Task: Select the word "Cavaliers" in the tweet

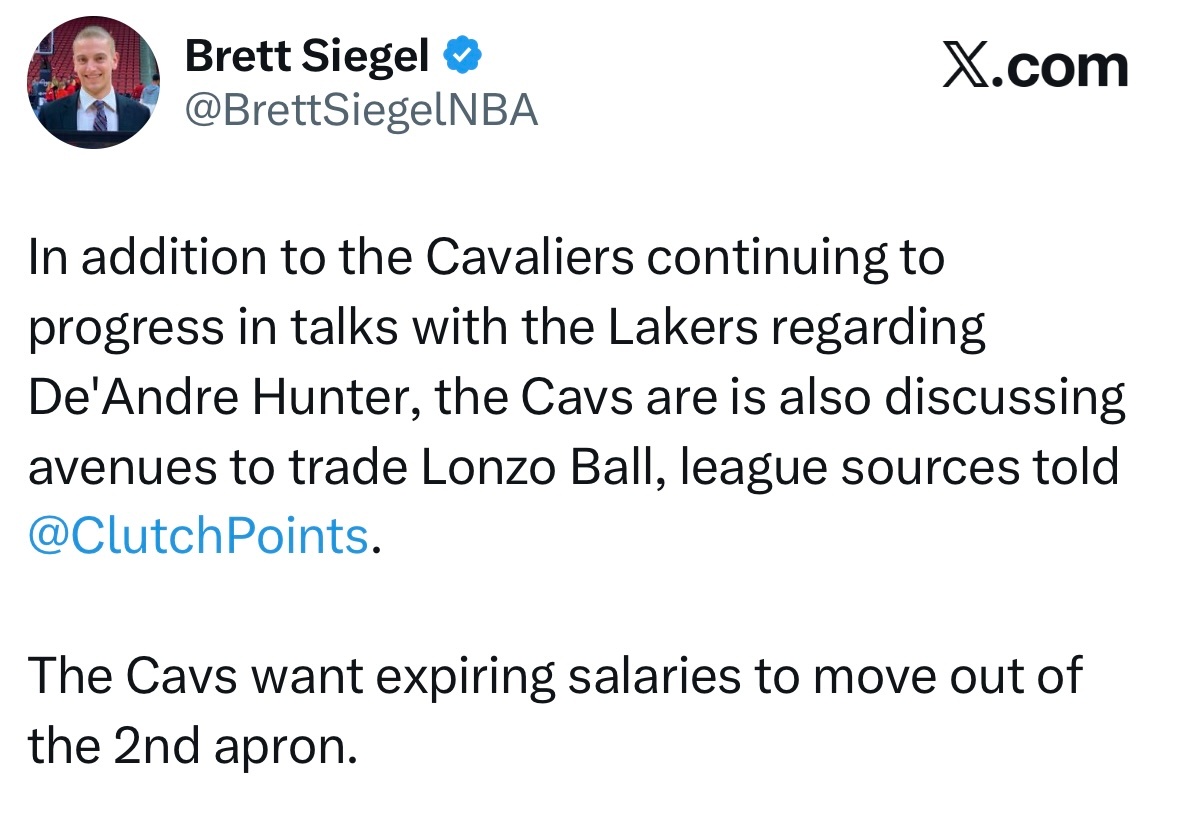Action: coord(530,259)
